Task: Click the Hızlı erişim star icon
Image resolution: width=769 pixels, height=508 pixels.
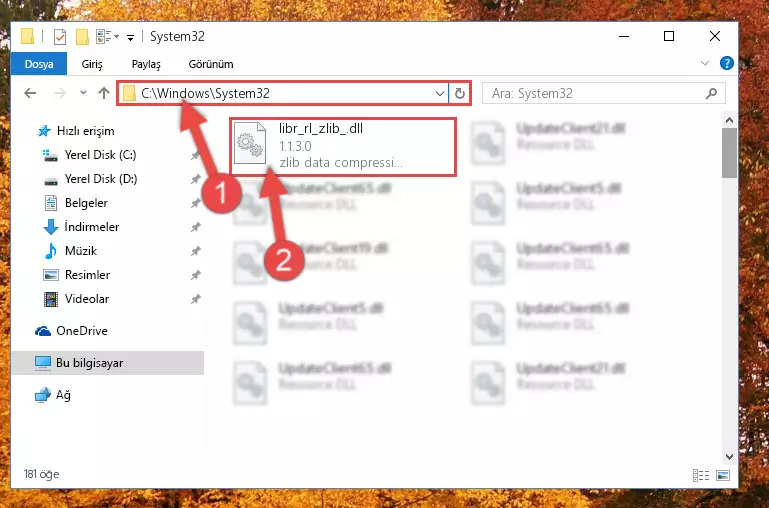Action: pyautogui.click(x=44, y=131)
